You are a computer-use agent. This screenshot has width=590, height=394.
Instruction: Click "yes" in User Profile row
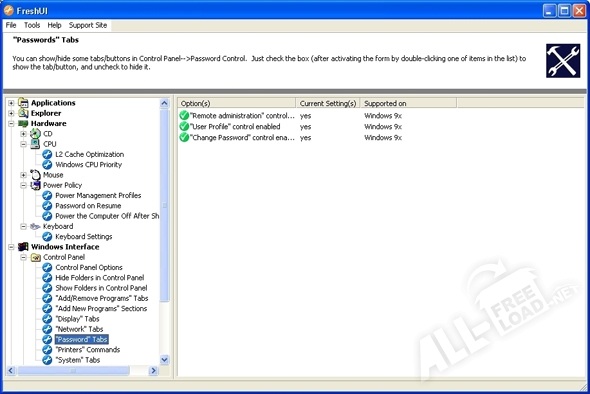point(305,127)
